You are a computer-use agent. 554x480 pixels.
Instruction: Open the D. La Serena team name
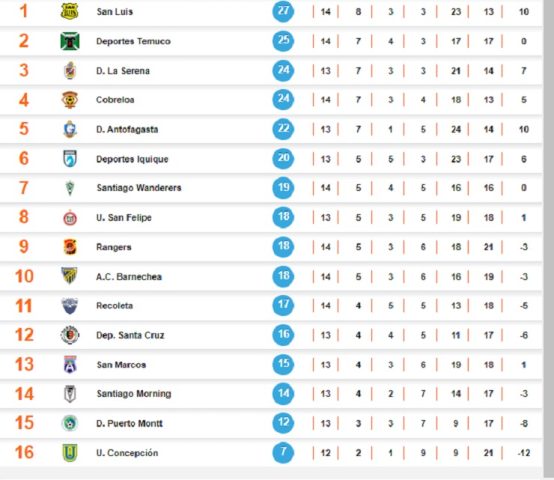point(123,71)
